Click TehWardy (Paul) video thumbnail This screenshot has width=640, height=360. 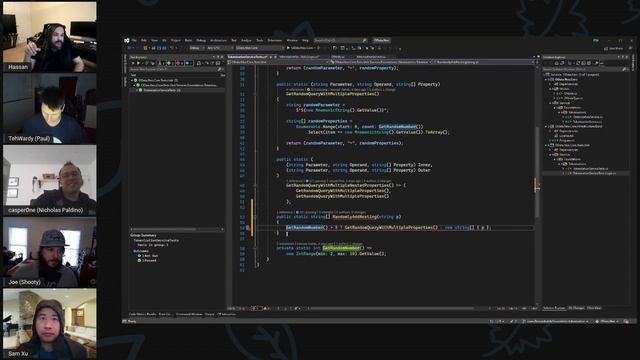pos(50,109)
